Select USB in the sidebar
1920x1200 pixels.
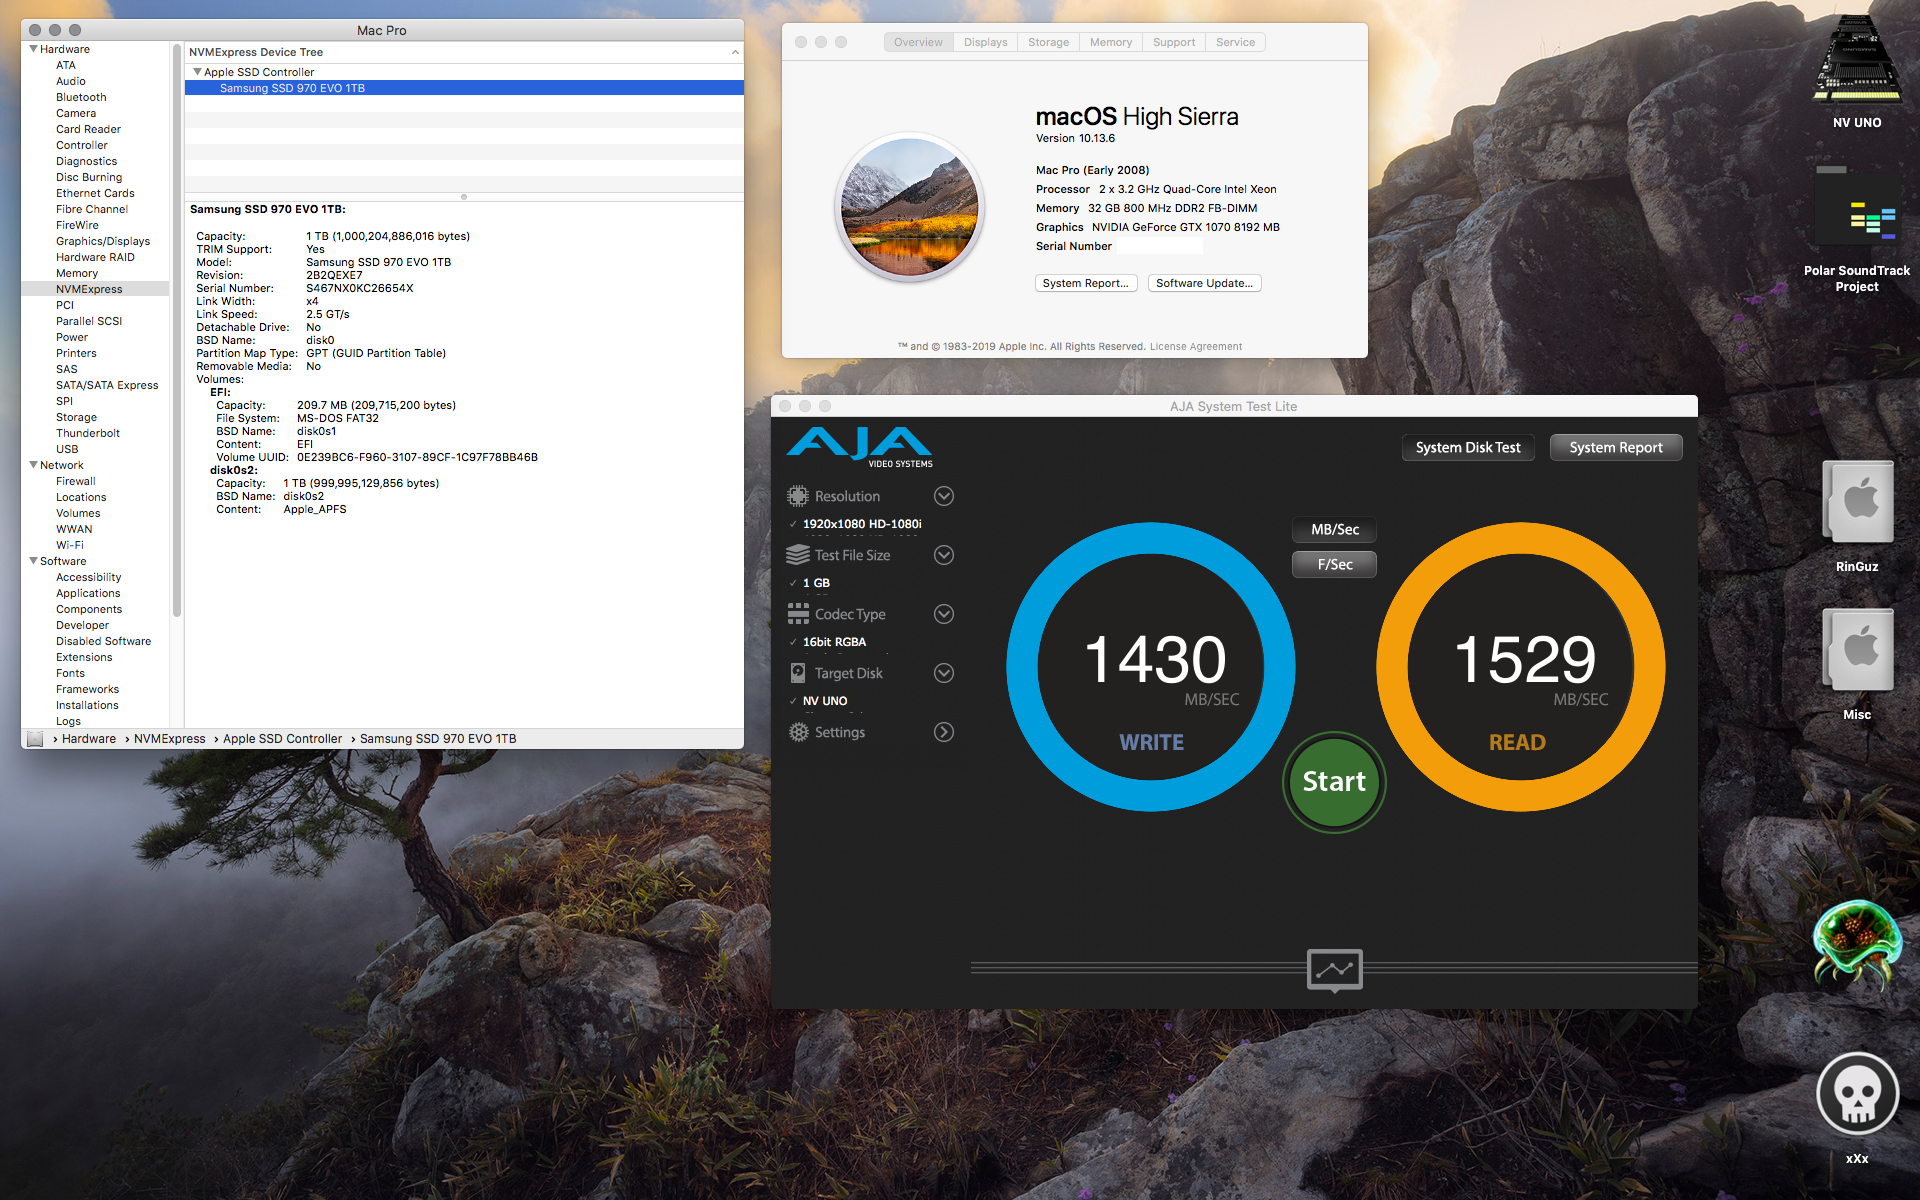click(x=67, y=449)
